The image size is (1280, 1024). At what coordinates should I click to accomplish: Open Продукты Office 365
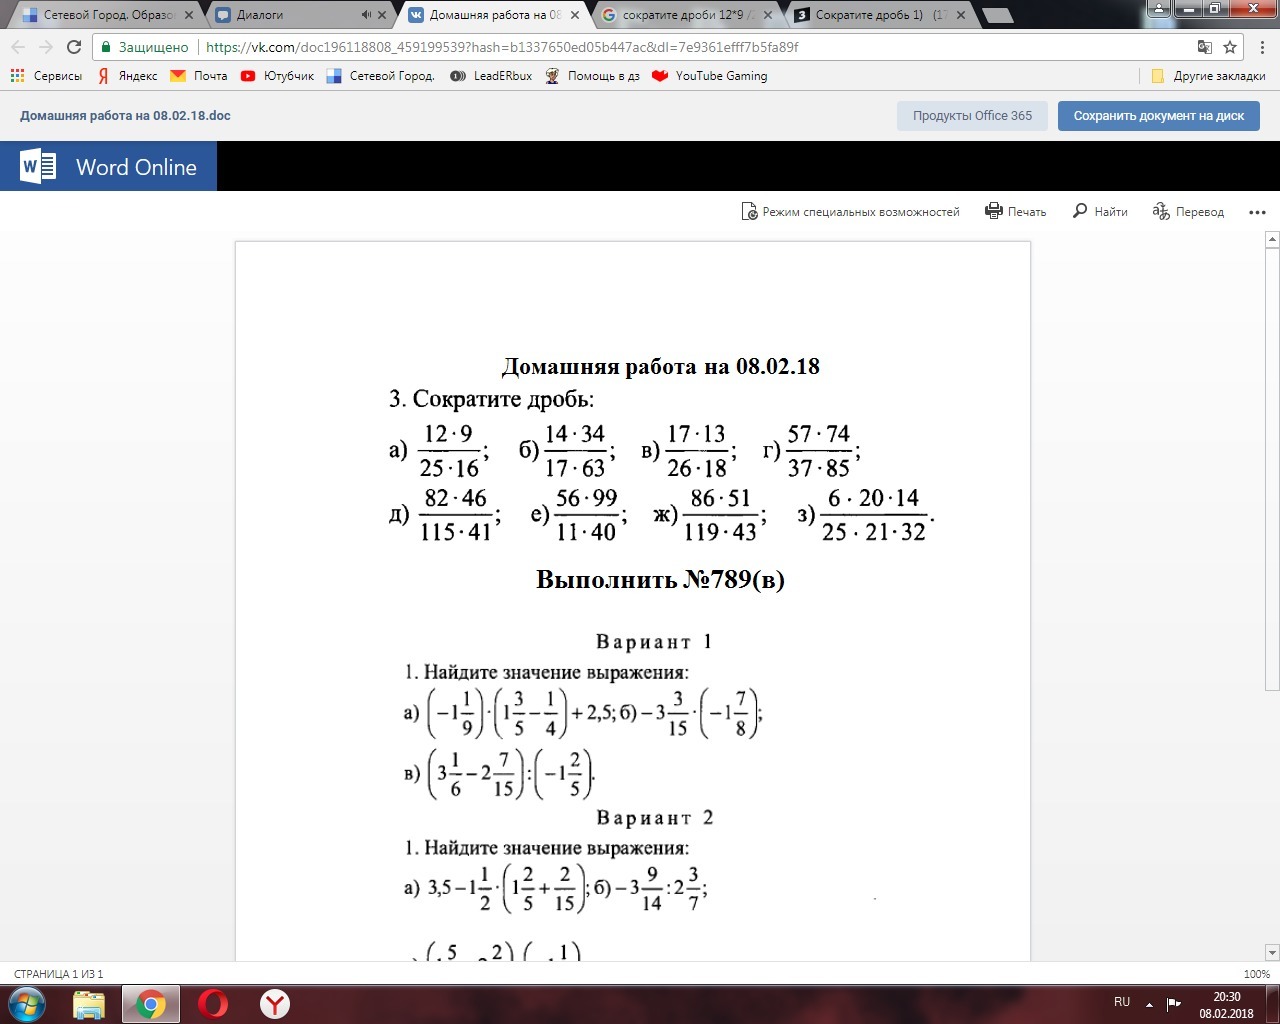971,115
